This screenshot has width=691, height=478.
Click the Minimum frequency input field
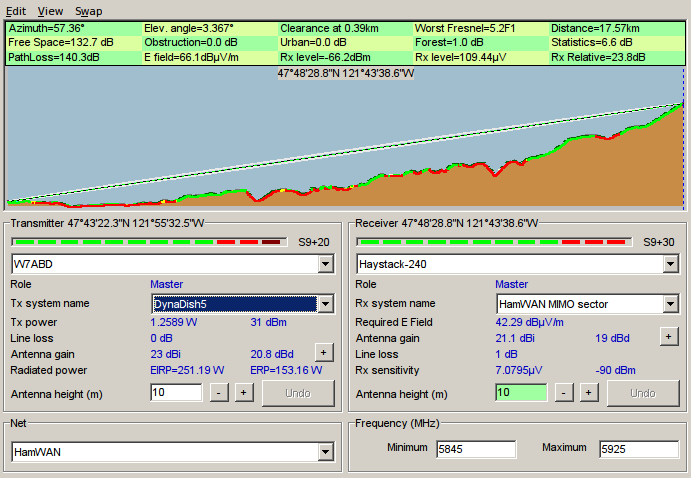[x=476, y=449]
